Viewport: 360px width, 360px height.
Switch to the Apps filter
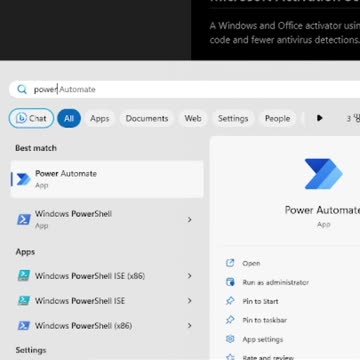coord(100,118)
